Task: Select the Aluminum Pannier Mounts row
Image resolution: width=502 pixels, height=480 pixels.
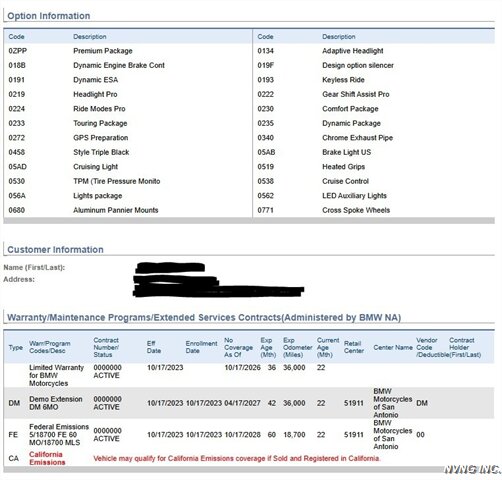Action: pyautogui.click(x=128, y=210)
